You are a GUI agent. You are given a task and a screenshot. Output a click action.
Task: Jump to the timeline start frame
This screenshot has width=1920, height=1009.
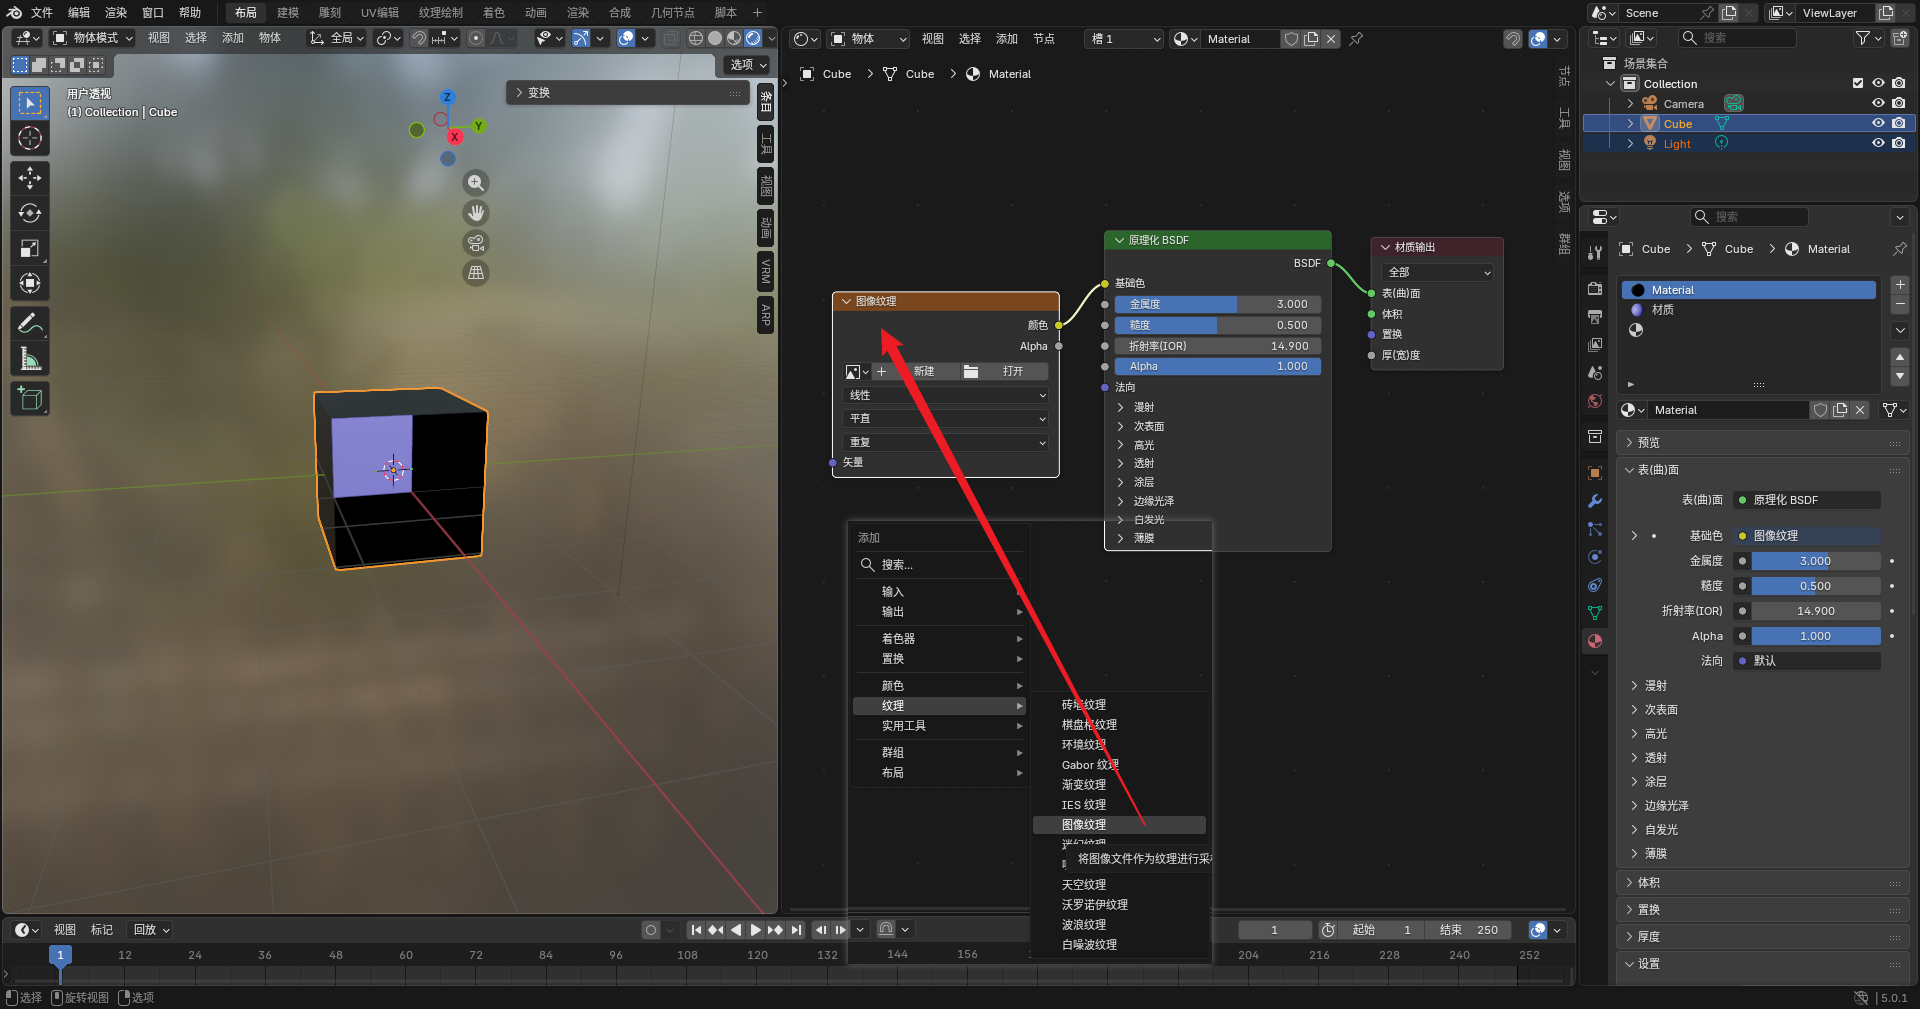coord(696,930)
